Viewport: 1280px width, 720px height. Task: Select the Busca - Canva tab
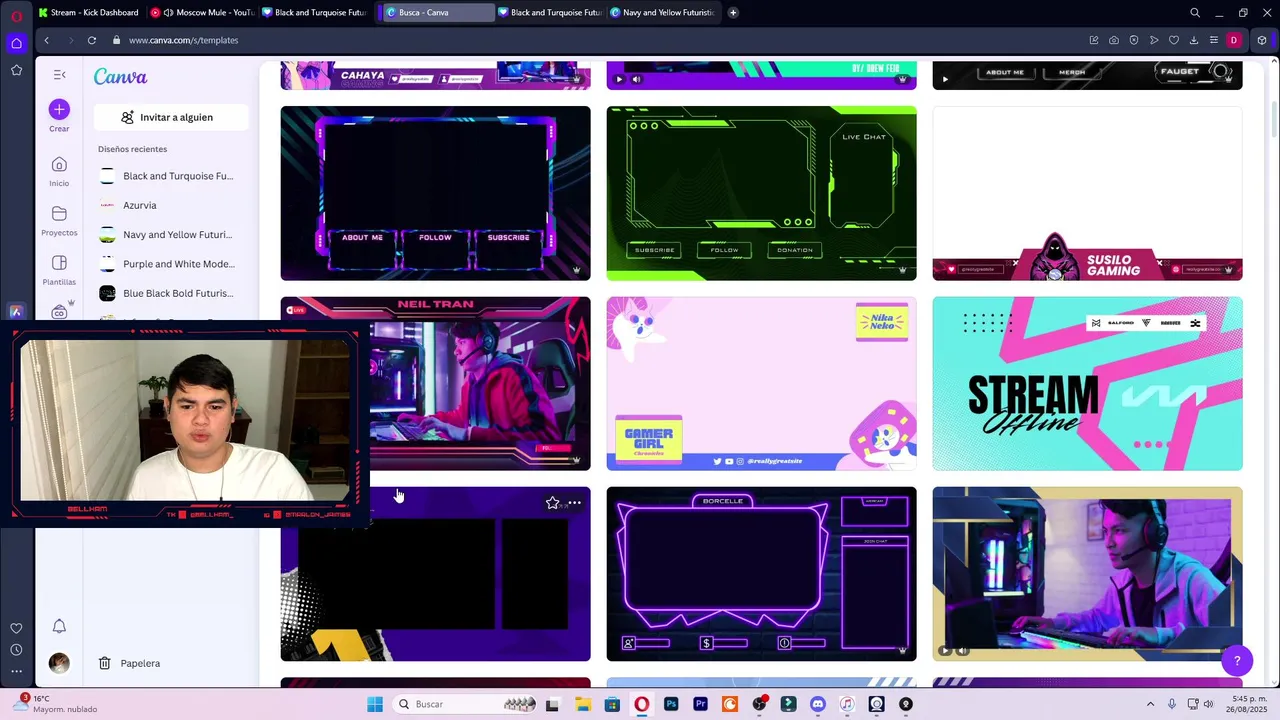(438, 12)
